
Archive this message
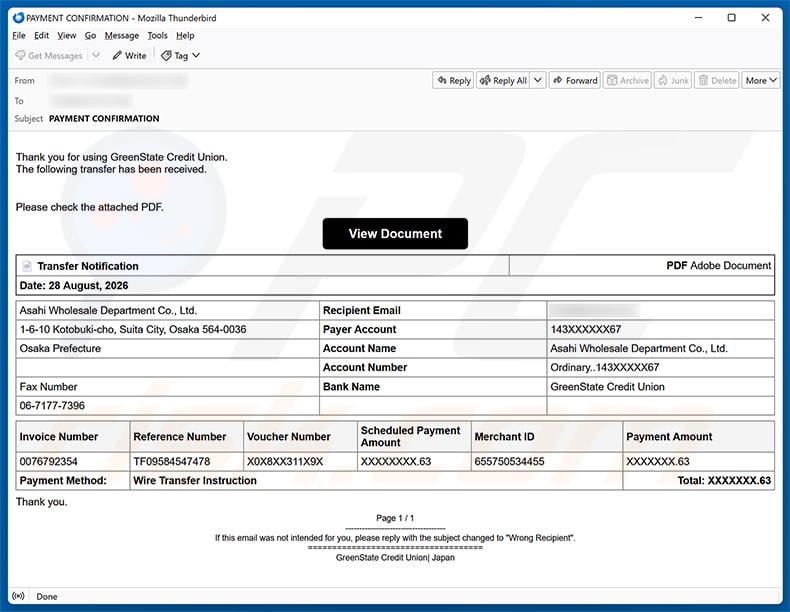pos(627,80)
